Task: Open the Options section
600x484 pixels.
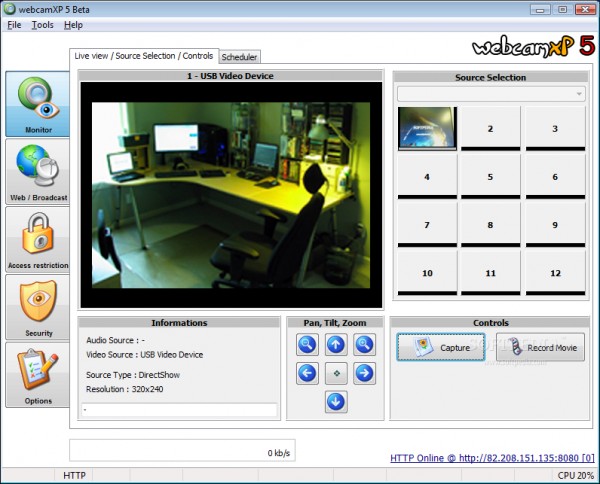Action: tap(38, 375)
